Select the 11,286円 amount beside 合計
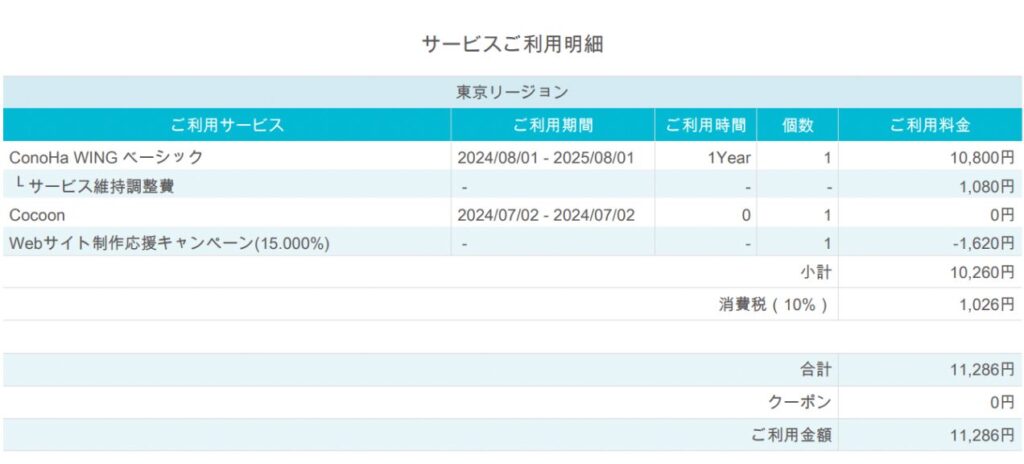 tap(982, 370)
